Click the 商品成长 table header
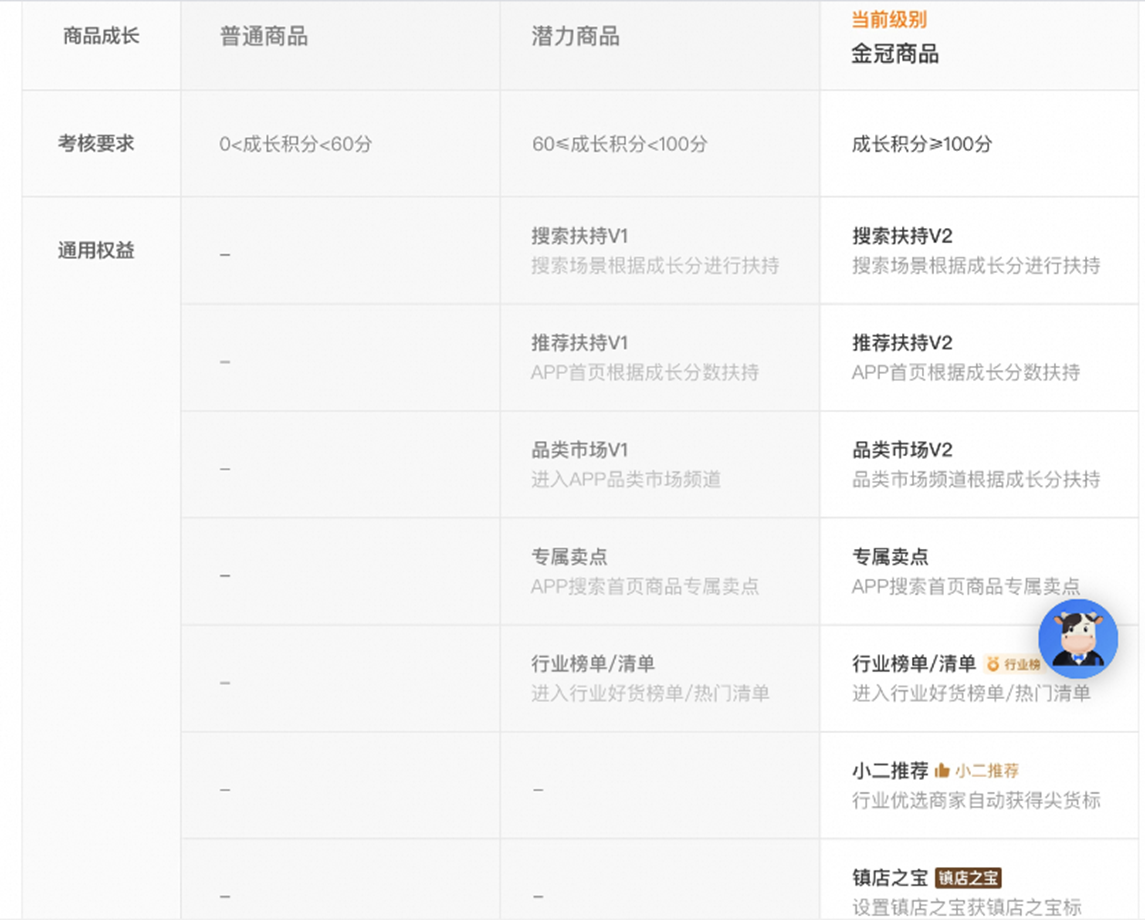Screen dimensions: 1145x920 [101, 37]
